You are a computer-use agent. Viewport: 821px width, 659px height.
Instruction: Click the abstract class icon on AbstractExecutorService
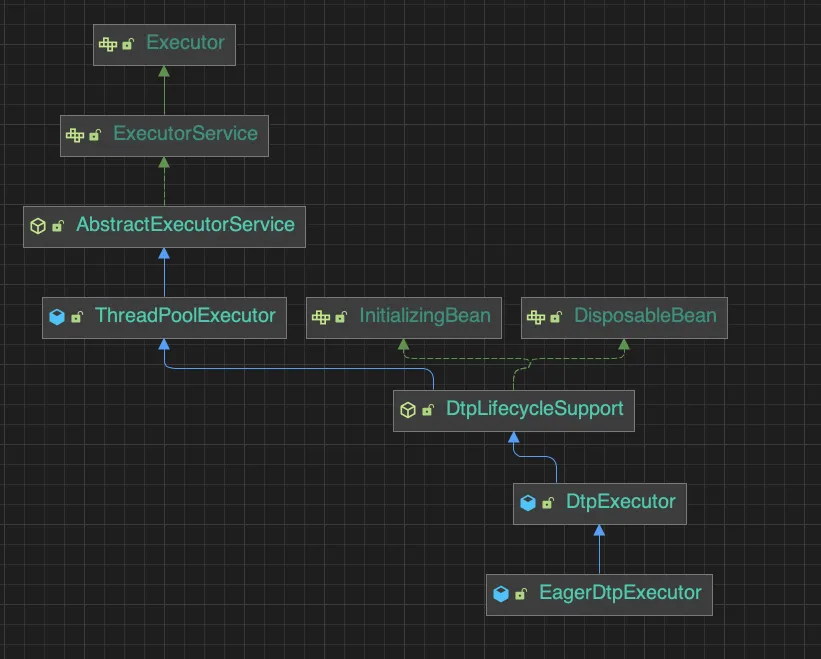tap(38, 226)
